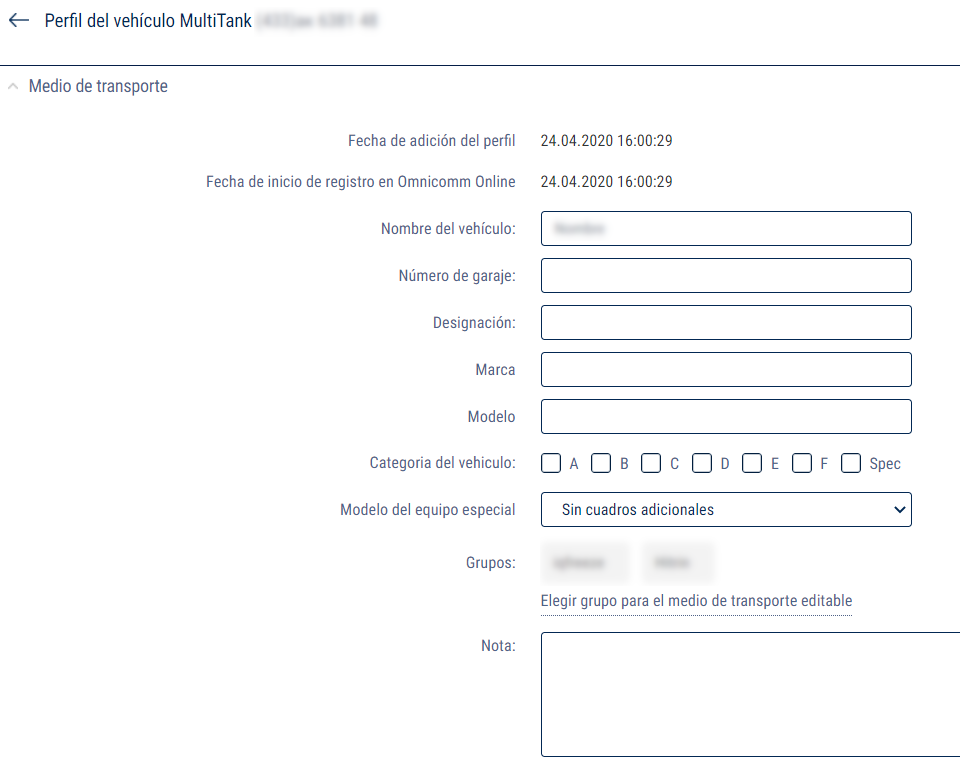Click the Designación text field
Image resolution: width=960 pixels, height=773 pixels.
(726, 322)
